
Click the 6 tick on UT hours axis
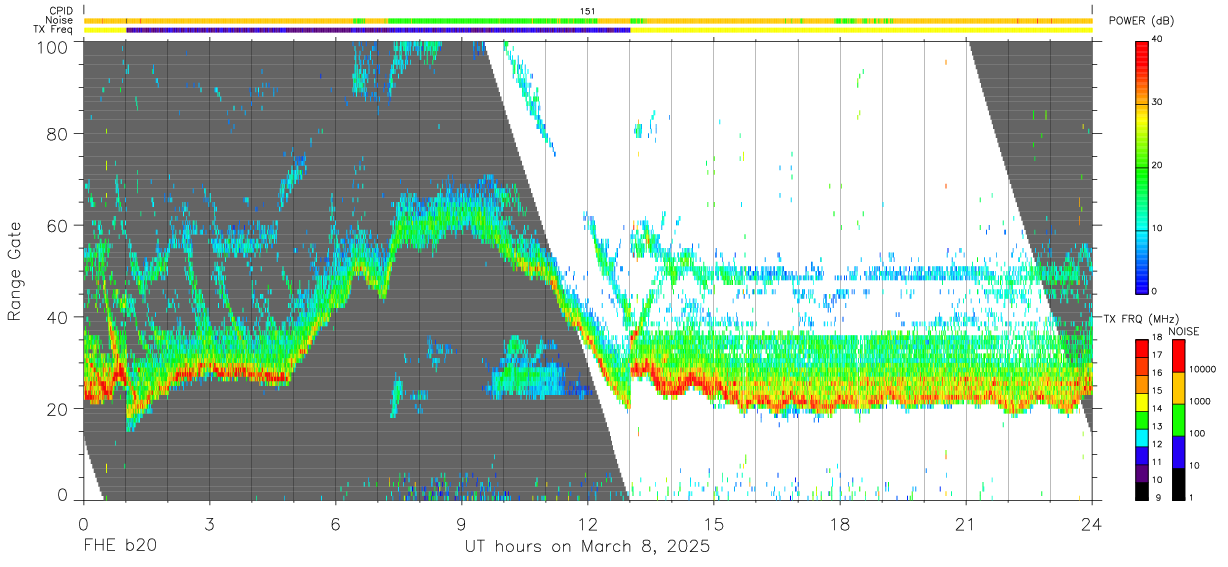[335, 523]
